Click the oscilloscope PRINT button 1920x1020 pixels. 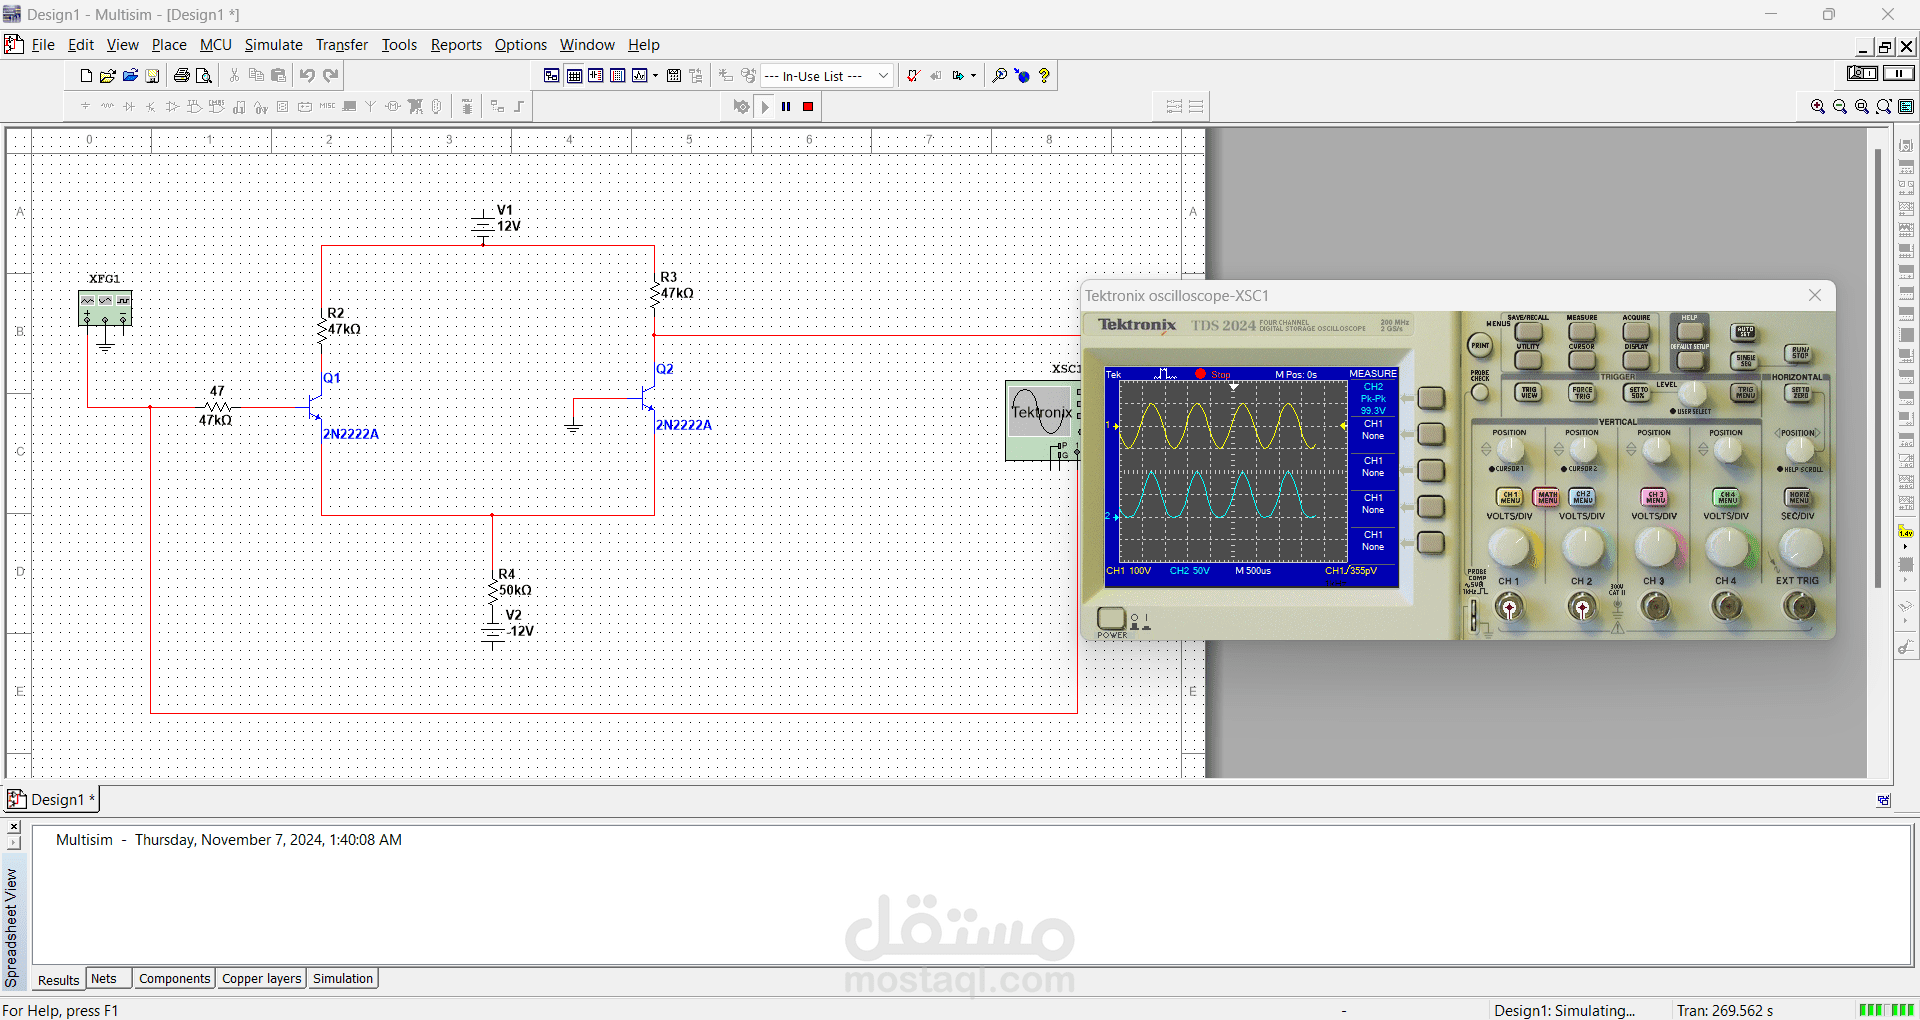tap(1480, 346)
